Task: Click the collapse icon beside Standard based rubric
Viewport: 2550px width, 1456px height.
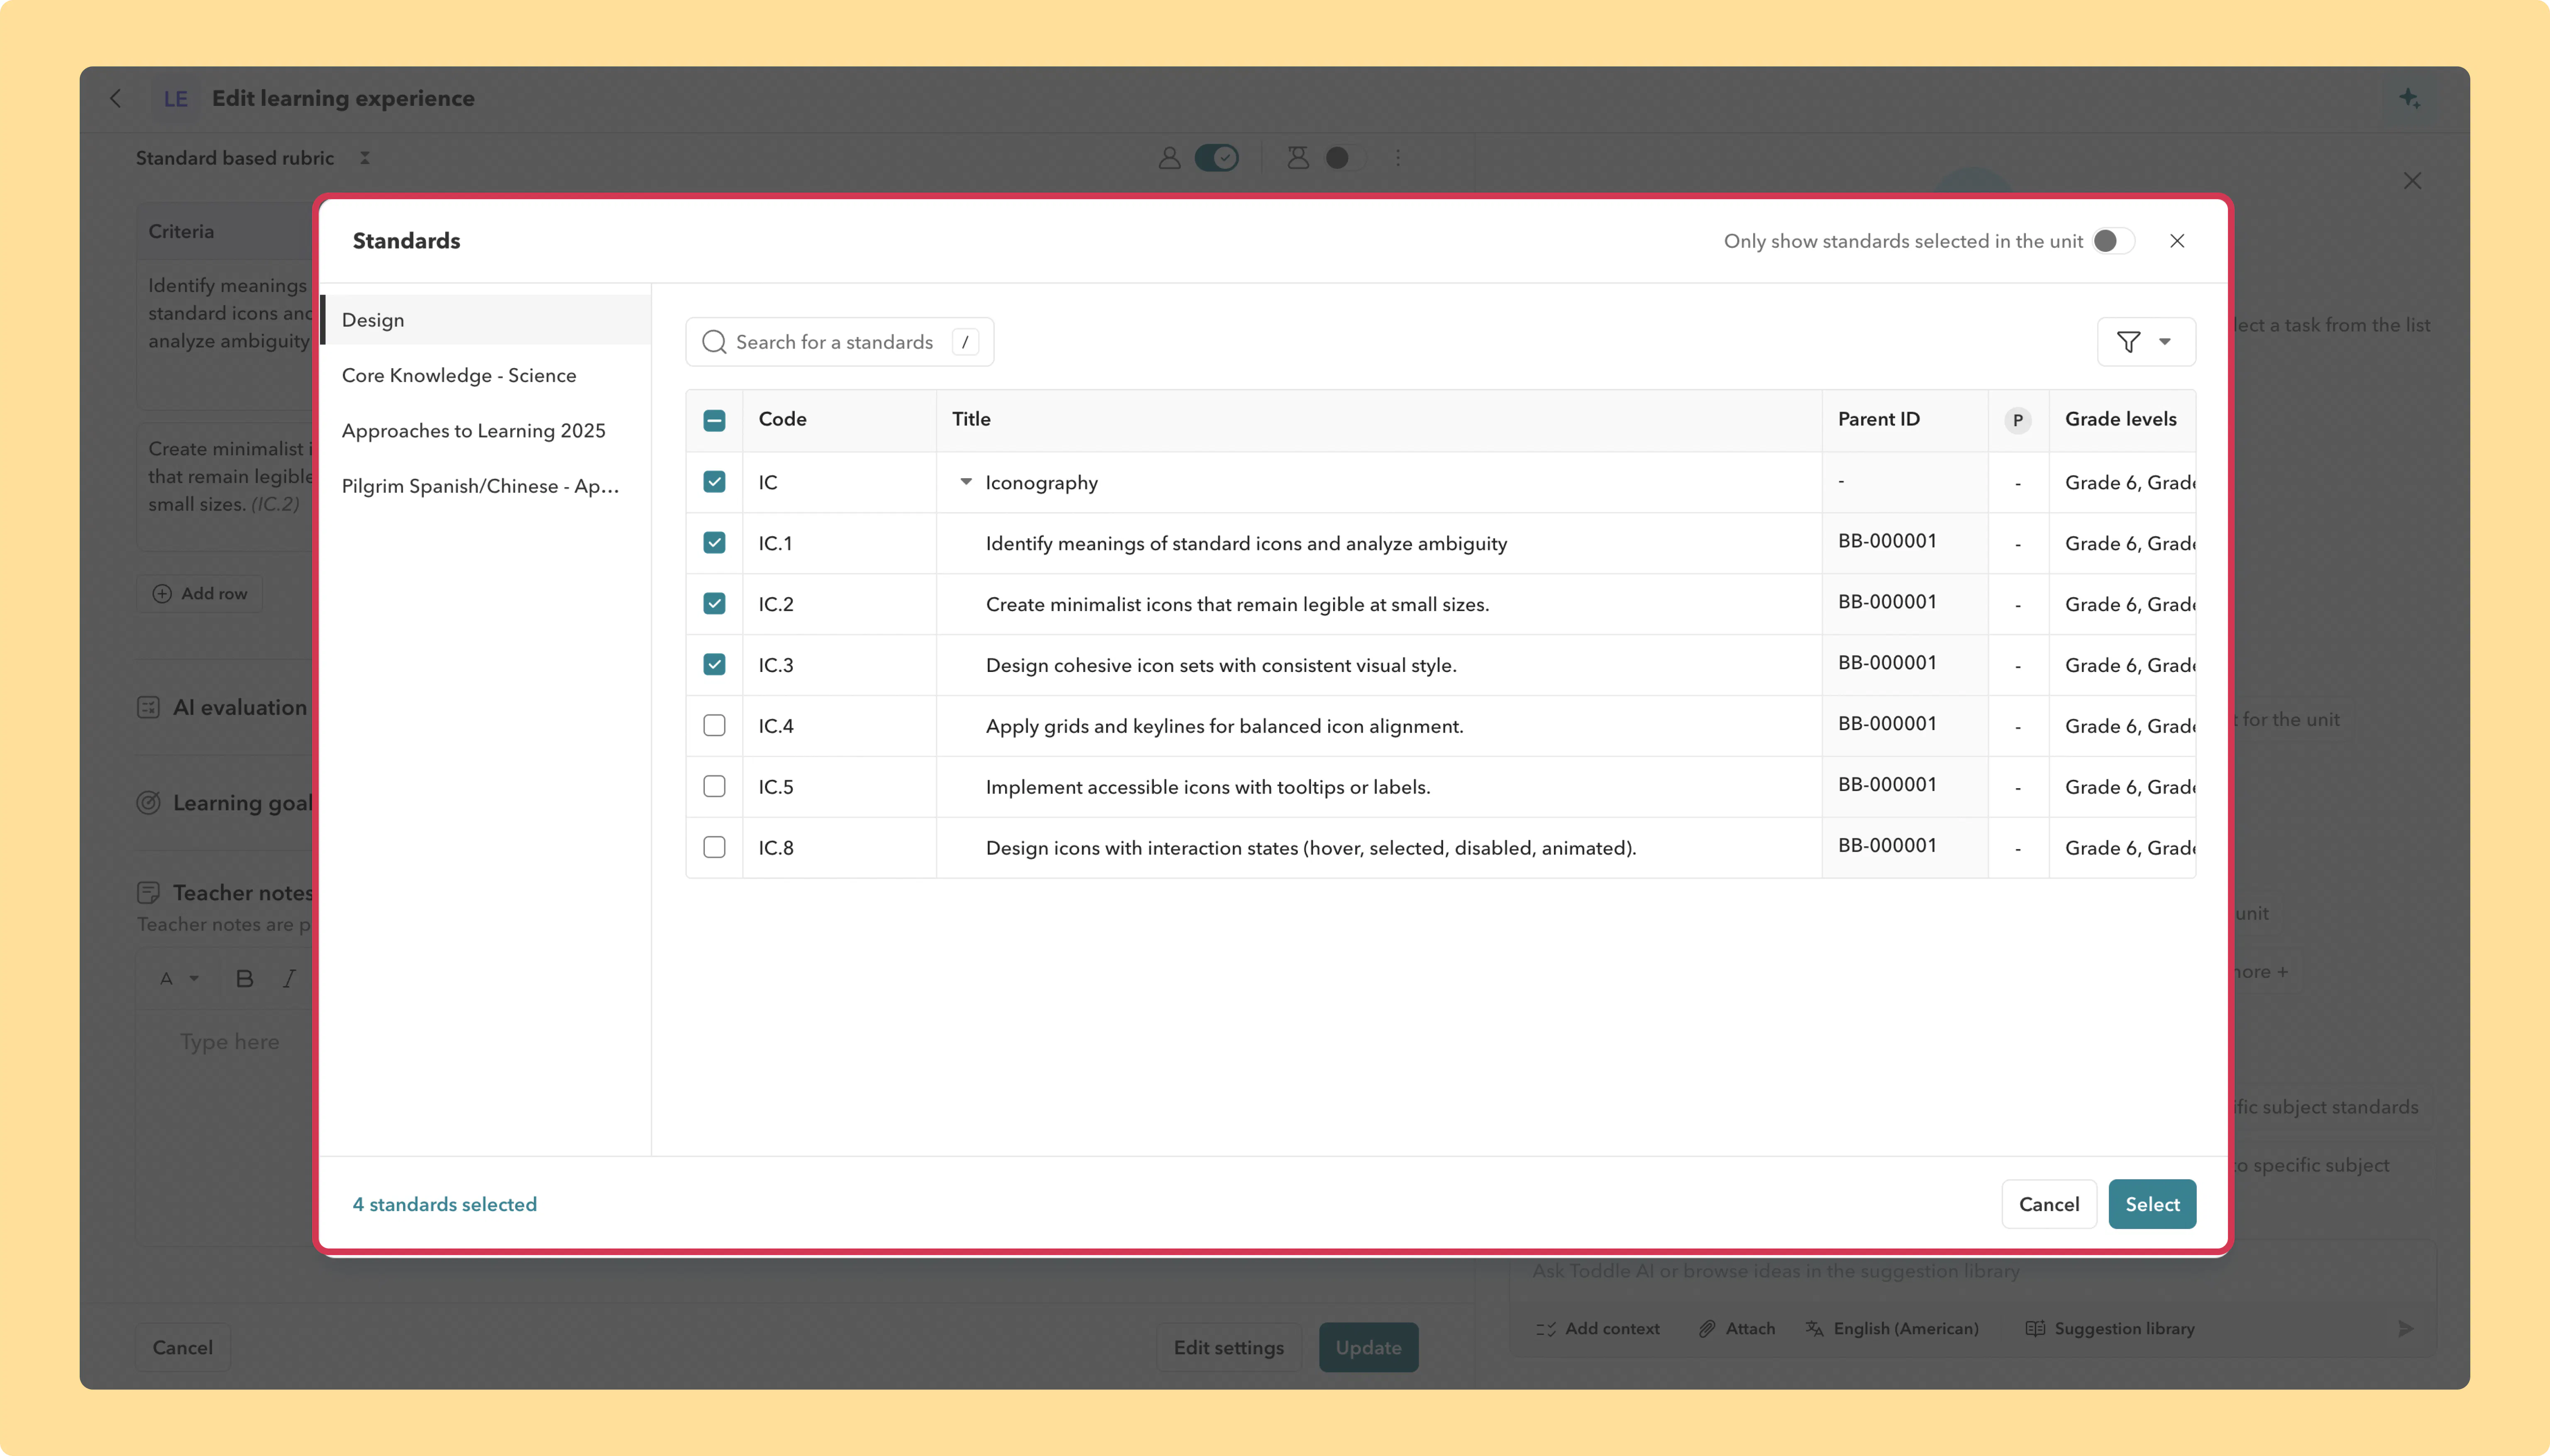Action: [x=365, y=158]
